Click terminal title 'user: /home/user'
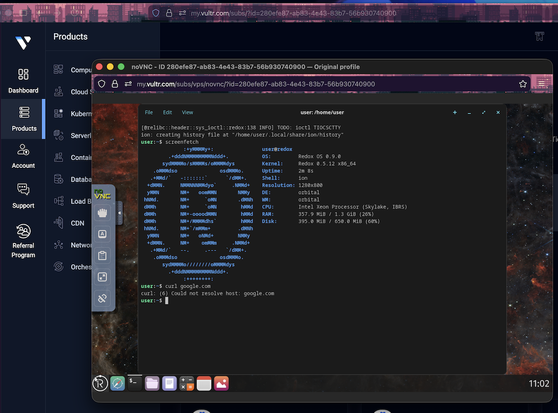 coord(322,112)
